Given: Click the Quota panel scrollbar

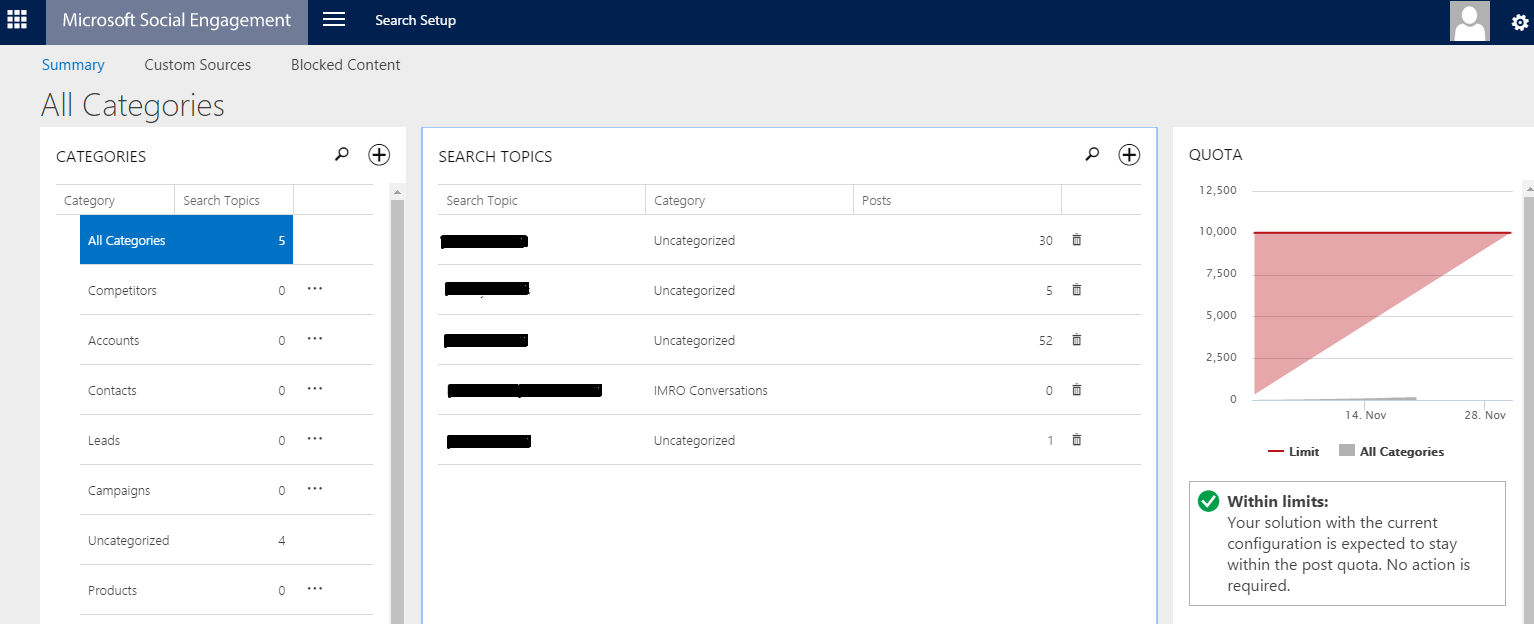Looking at the screenshot, I should (1527, 400).
